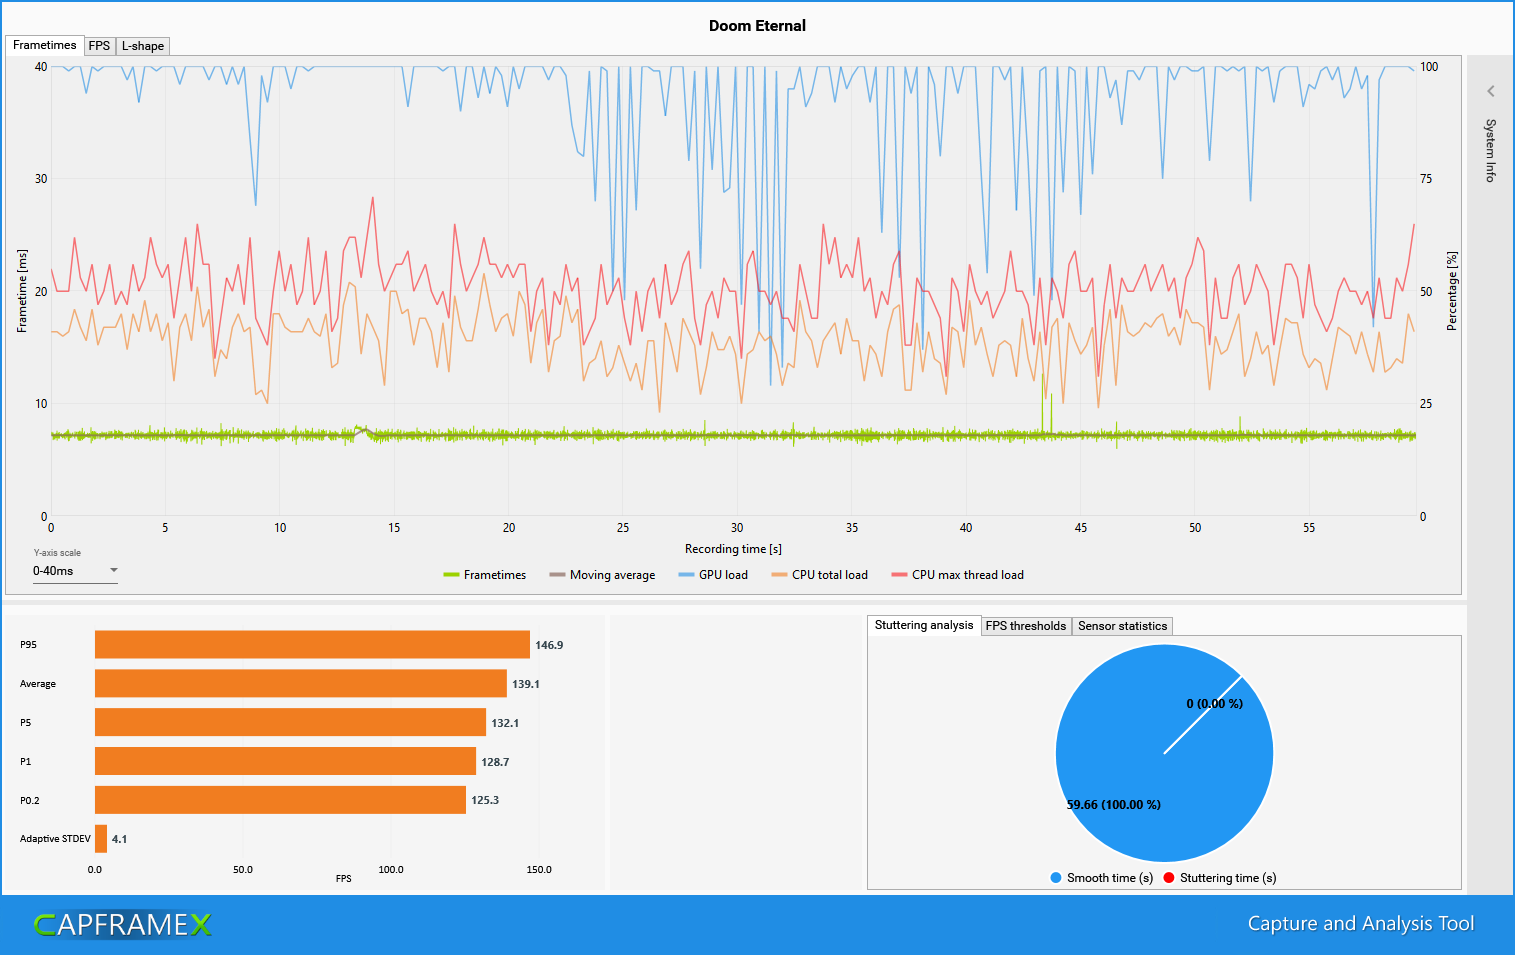This screenshot has width=1515, height=955.
Task: Select the L-shape tab
Action: click(143, 46)
